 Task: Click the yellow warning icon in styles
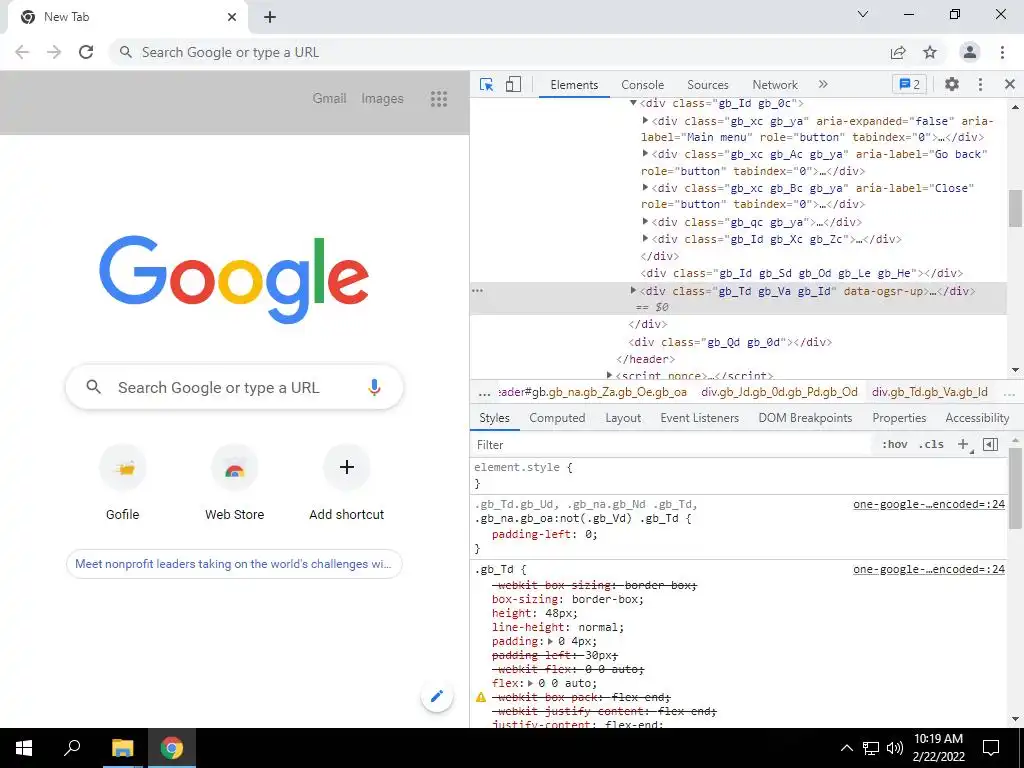tap(481, 697)
